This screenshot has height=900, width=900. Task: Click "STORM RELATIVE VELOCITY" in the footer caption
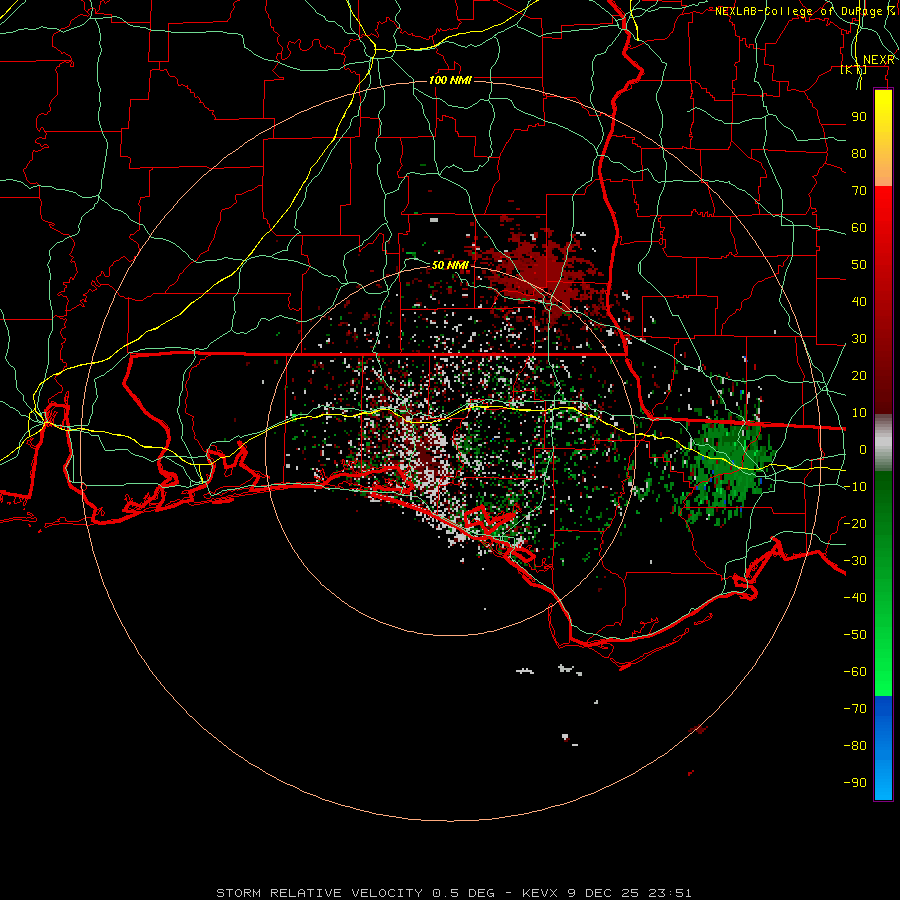click(319, 893)
